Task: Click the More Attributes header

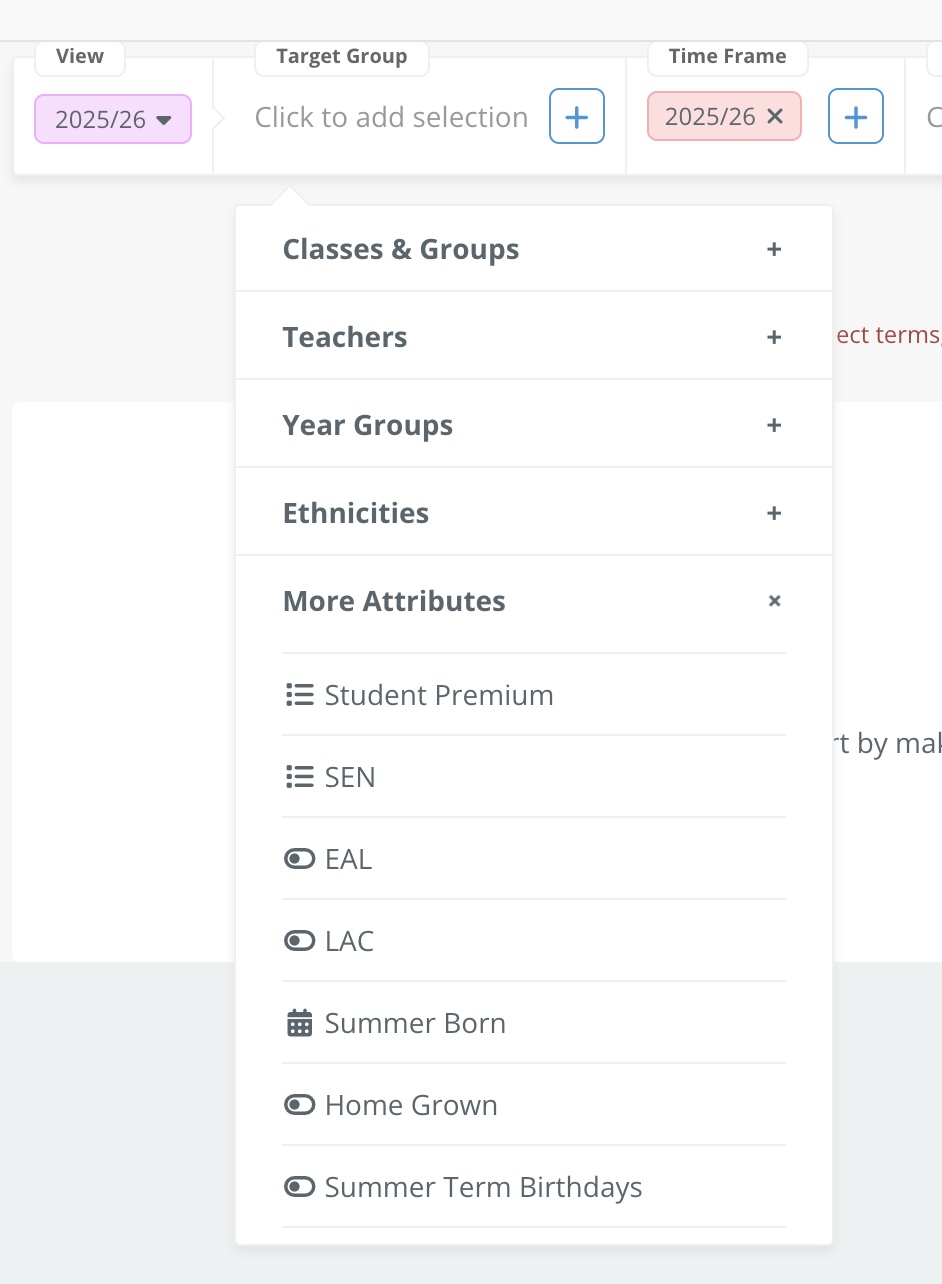Action: tap(394, 601)
